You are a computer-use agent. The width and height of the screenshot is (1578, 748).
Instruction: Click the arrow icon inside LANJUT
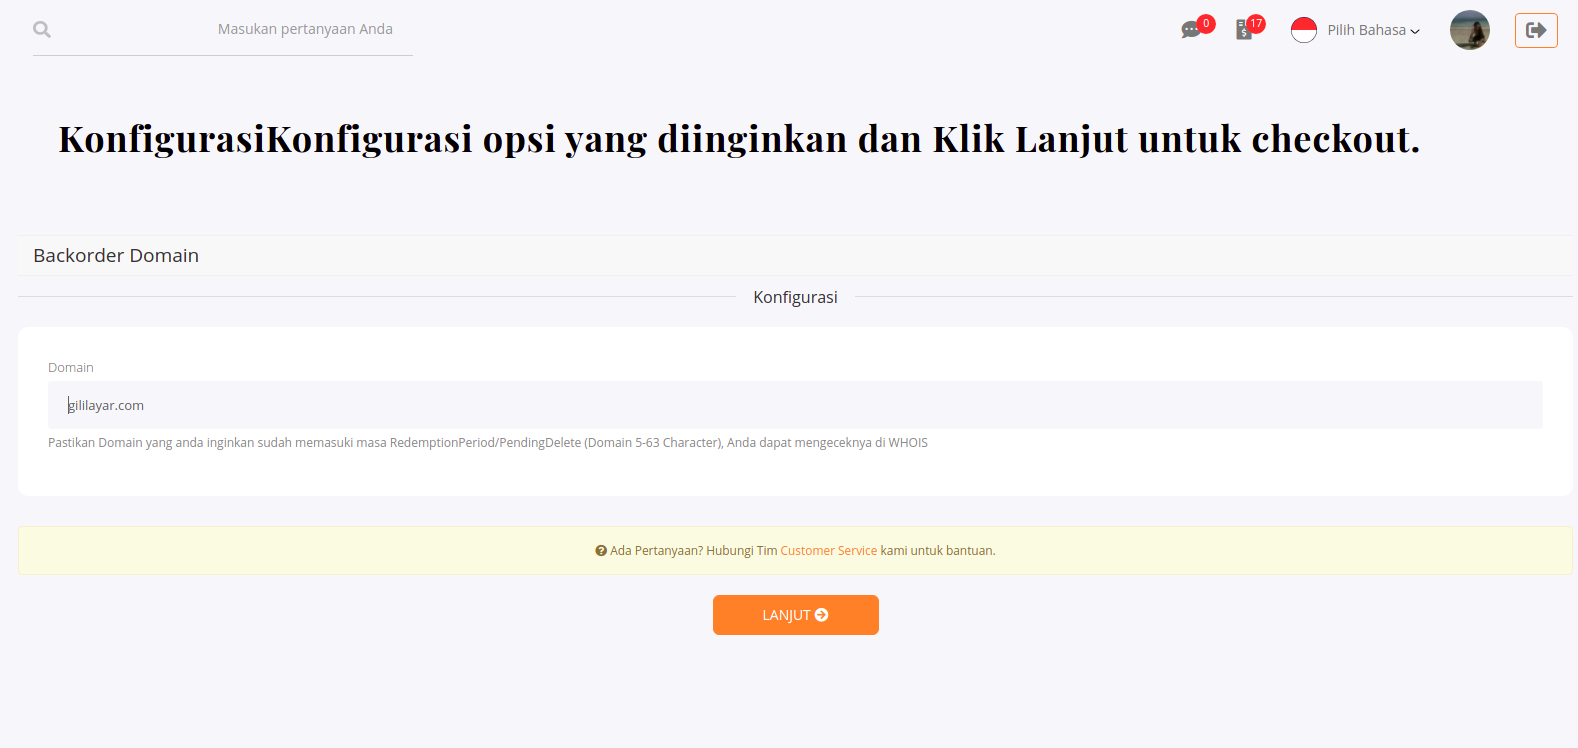pos(822,615)
